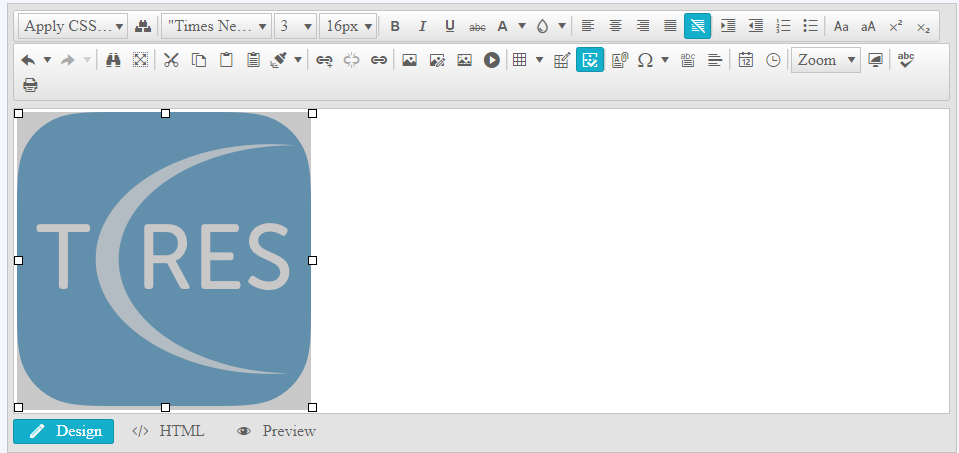Viewport: 959px width, 453px height.
Task: Click the Insert Table grid icon
Action: 520,60
